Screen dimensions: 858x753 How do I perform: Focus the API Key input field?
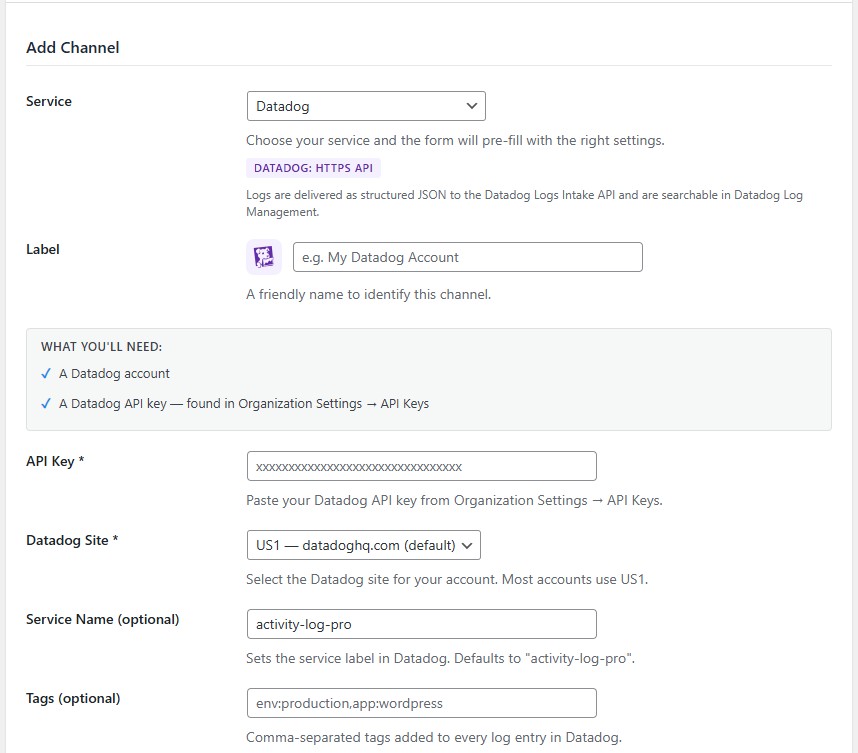point(421,466)
